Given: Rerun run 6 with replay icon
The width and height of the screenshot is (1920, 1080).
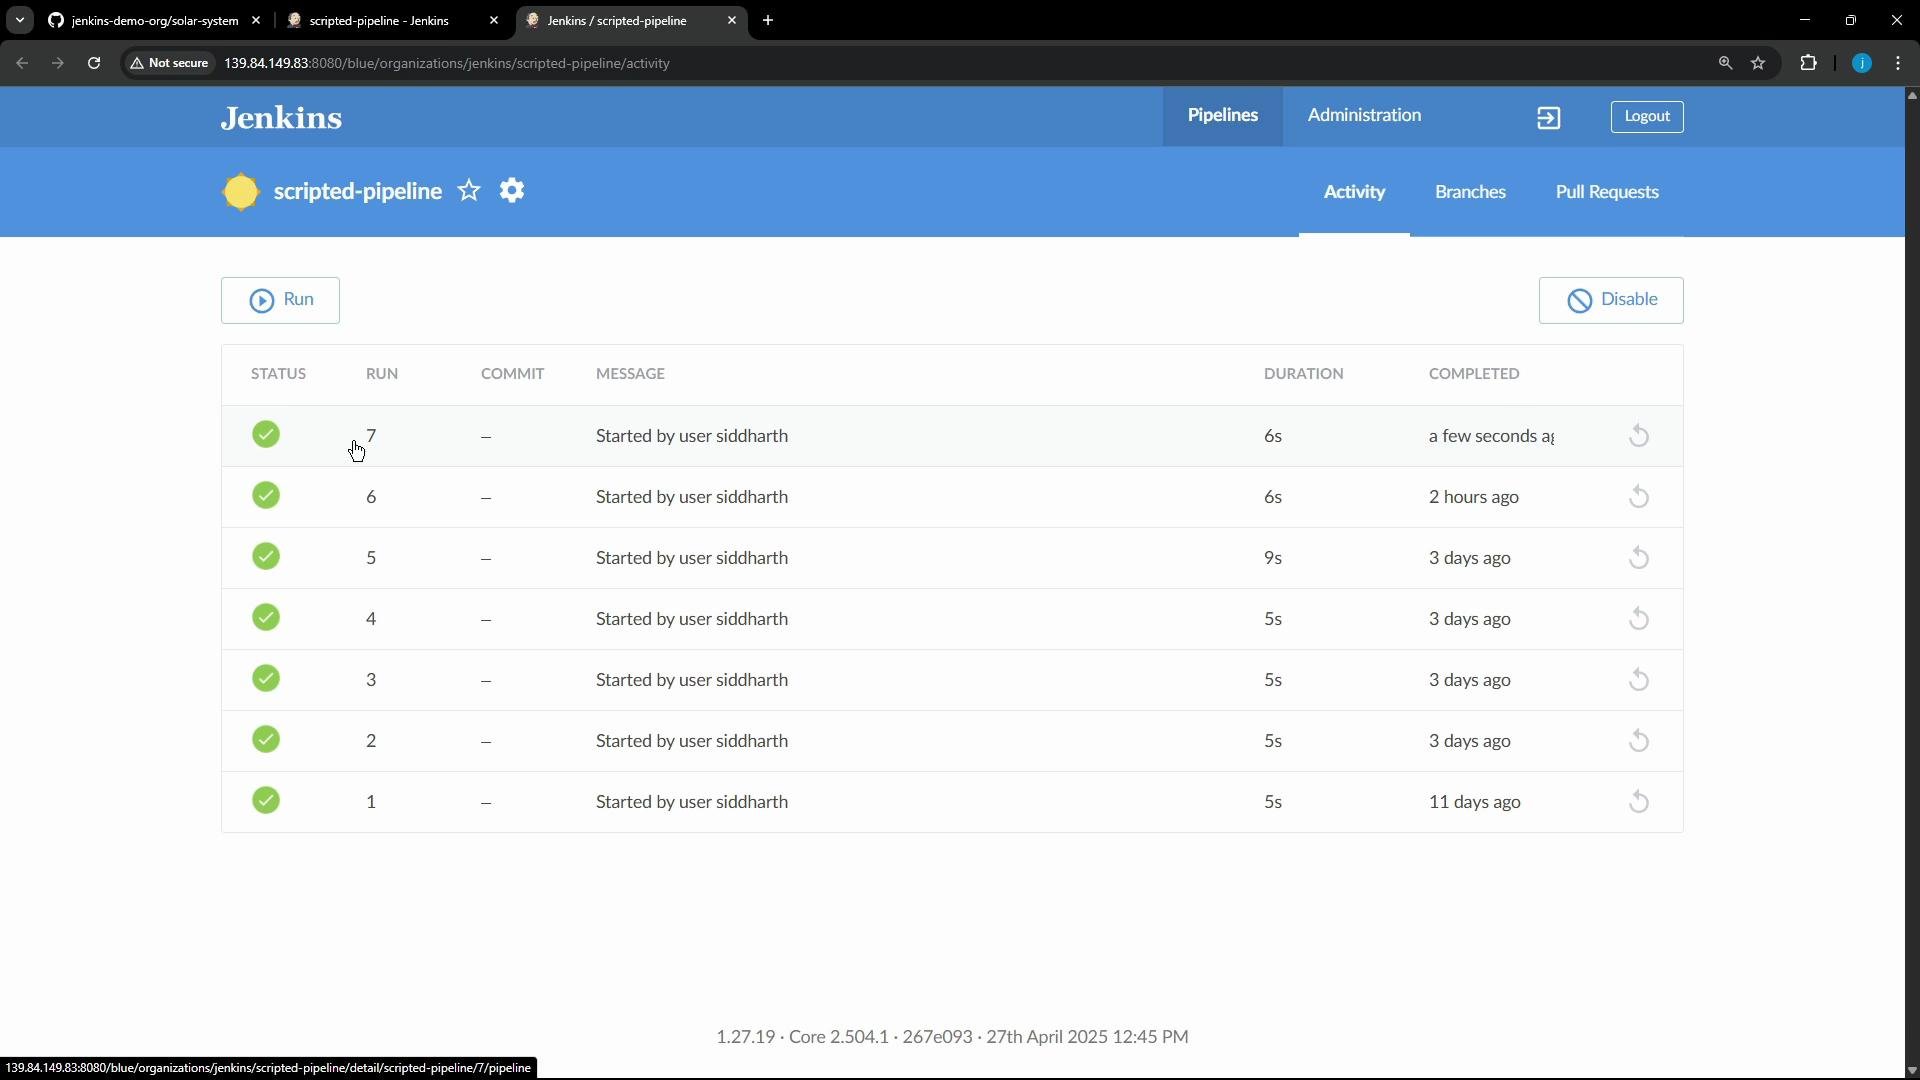Looking at the screenshot, I should 1639,497.
